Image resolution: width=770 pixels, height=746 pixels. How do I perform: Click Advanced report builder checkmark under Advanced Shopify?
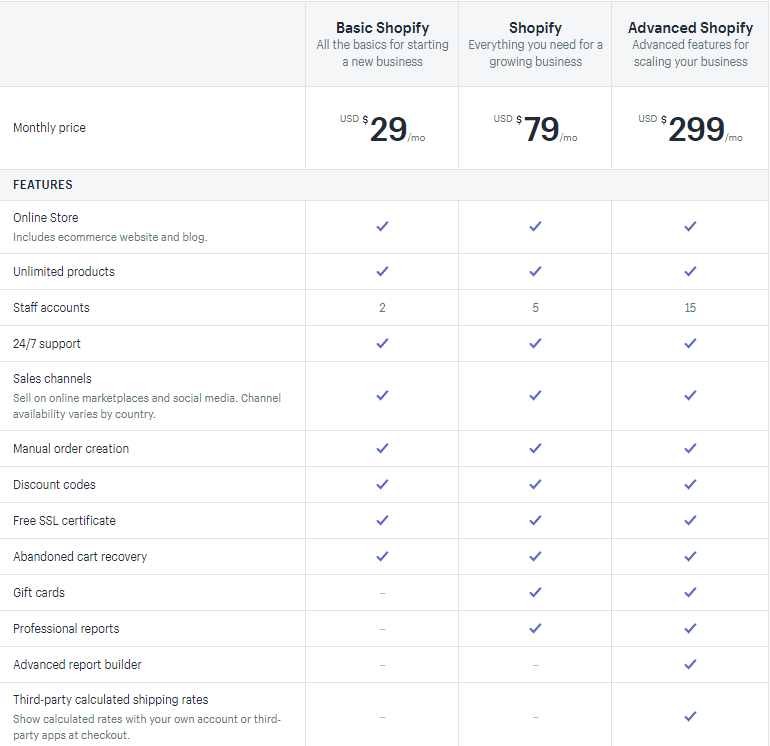tap(690, 664)
